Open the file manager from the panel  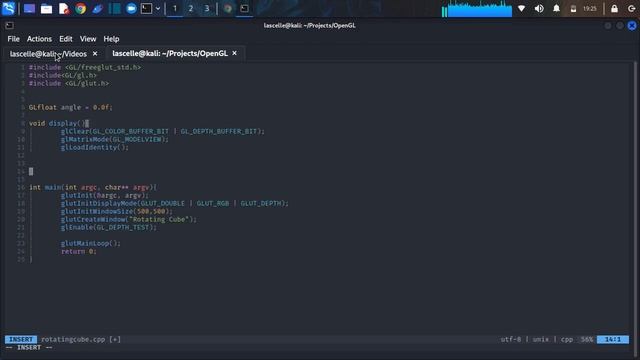[47, 9]
